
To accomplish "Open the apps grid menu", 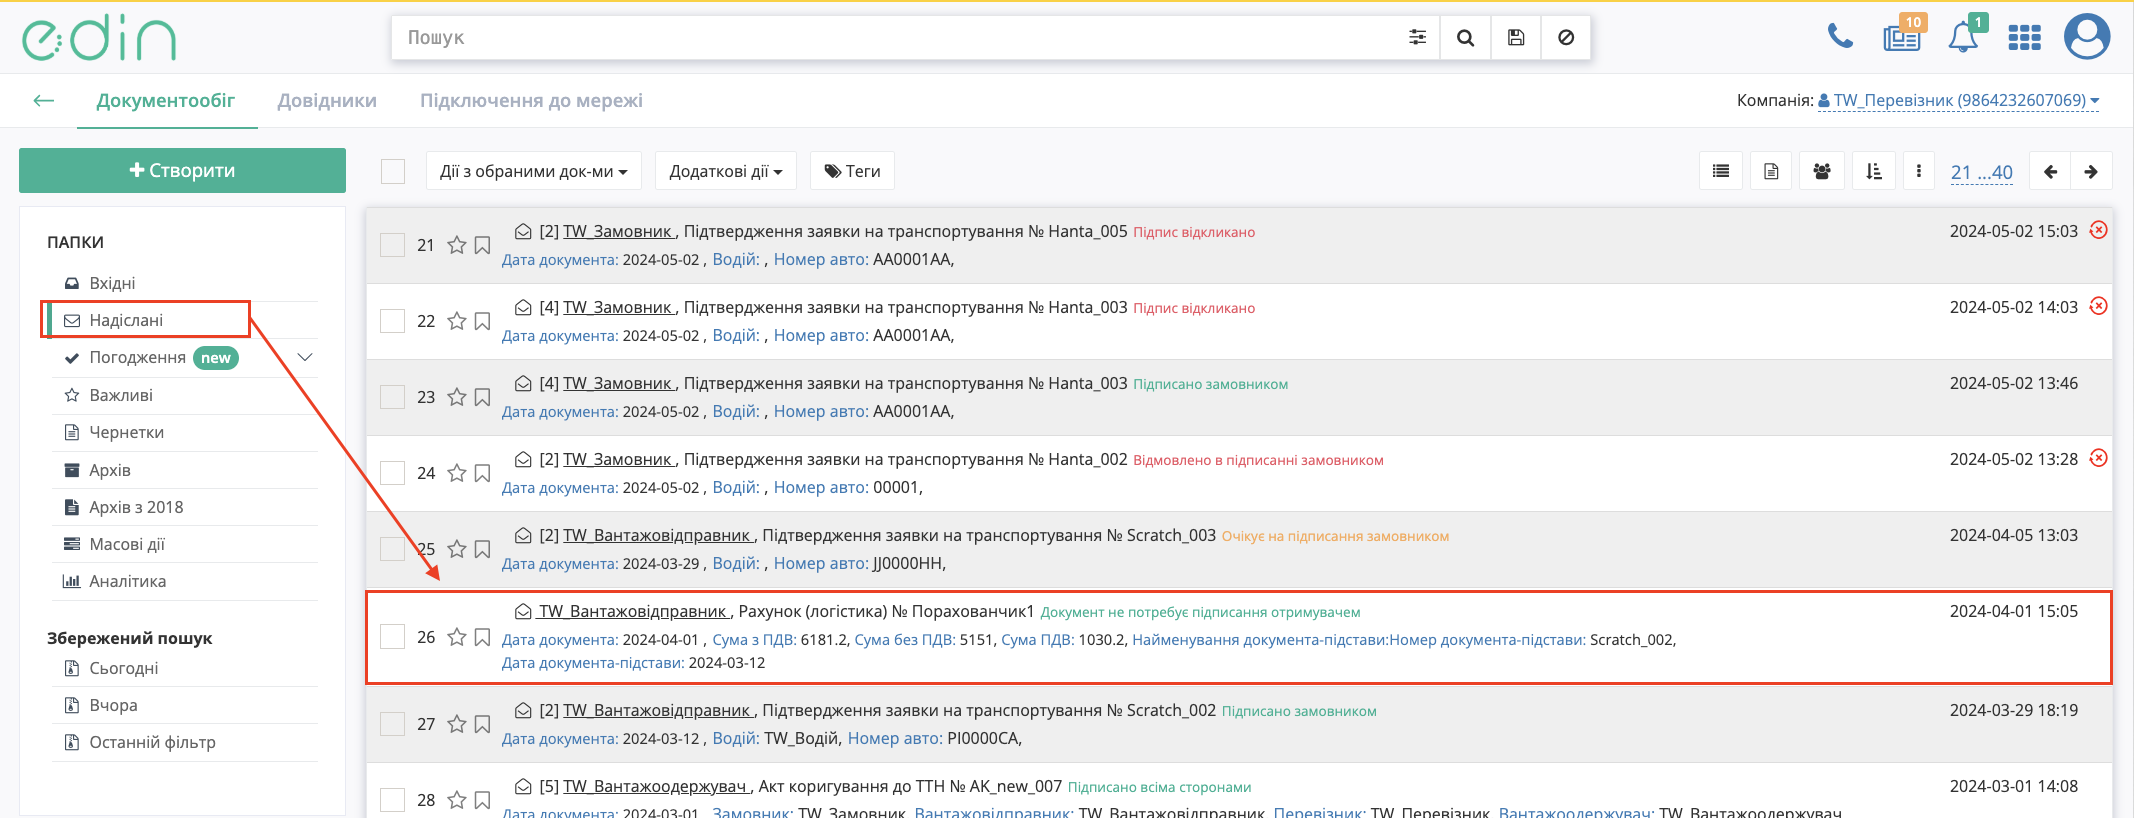I will (x=2024, y=38).
